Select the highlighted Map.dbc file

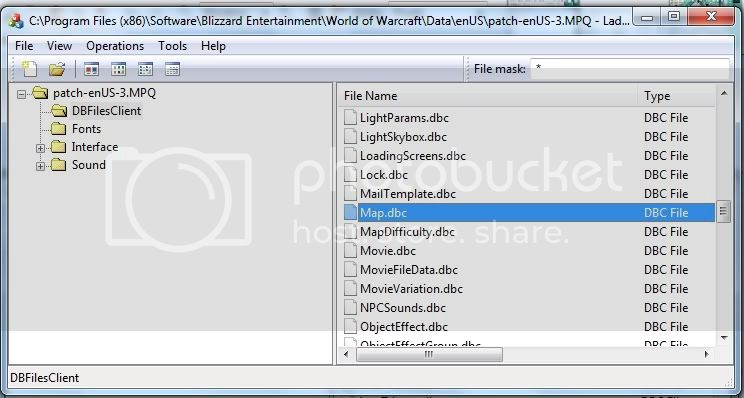pos(383,213)
